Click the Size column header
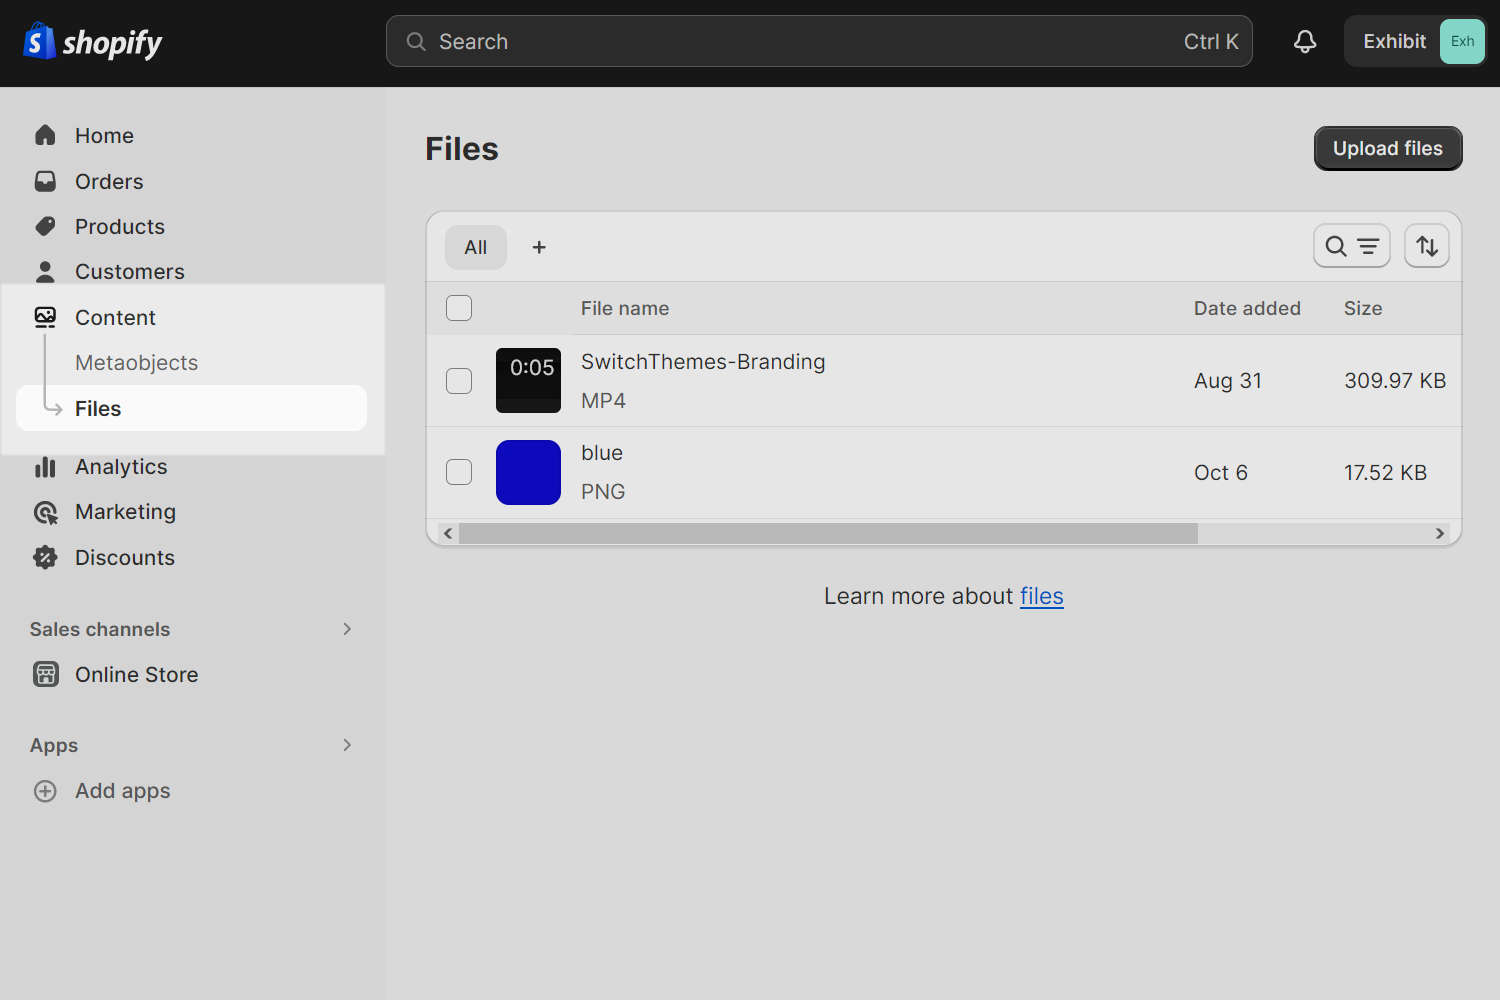The width and height of the screenshot is (1500, 1000). [1363, 308]
